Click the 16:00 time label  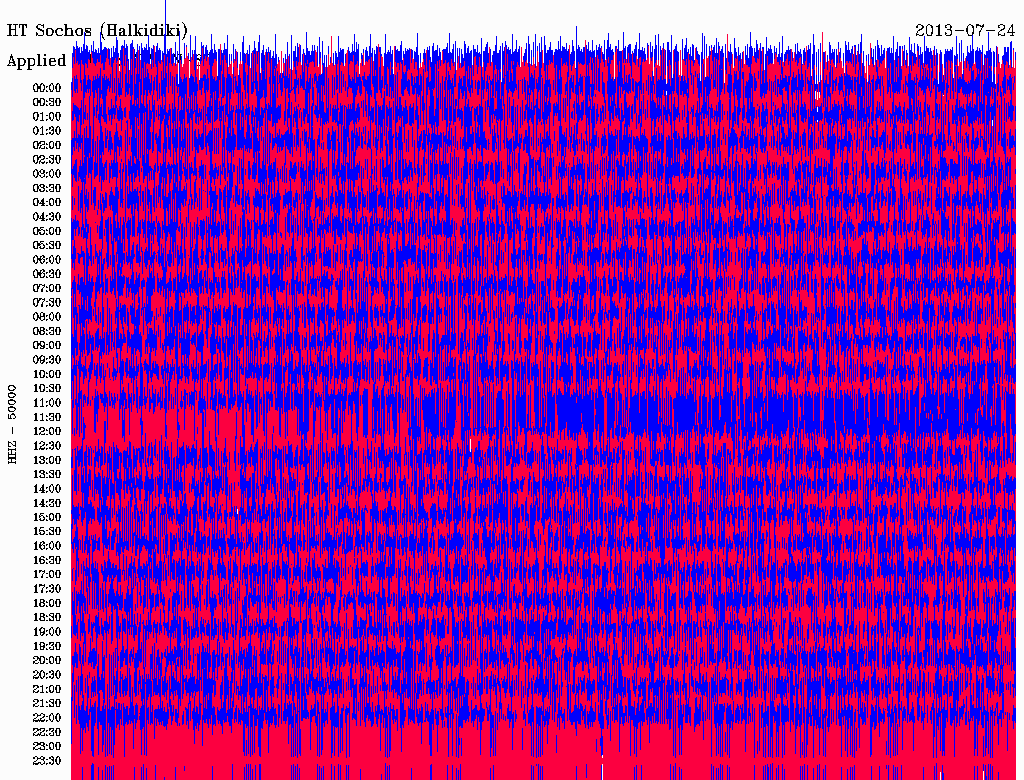pos(47,545)
